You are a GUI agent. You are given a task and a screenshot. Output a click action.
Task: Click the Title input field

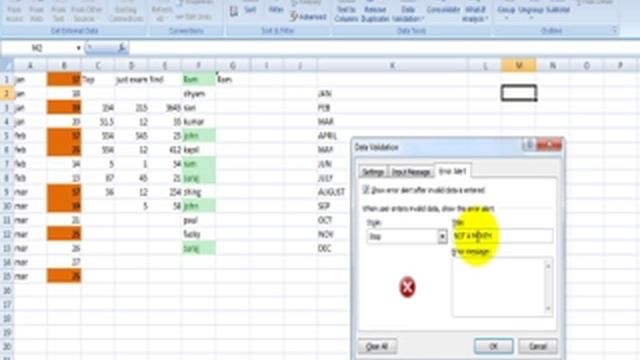(x=503, y=236)
